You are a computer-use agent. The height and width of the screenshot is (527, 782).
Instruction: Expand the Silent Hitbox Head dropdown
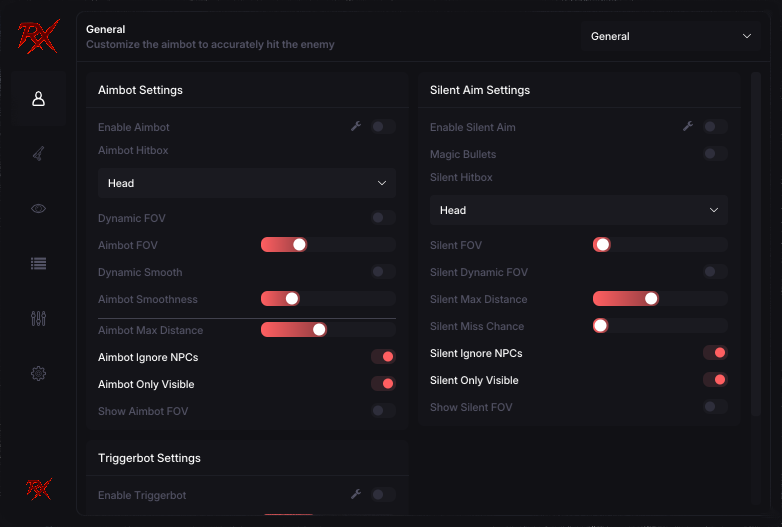579,210
